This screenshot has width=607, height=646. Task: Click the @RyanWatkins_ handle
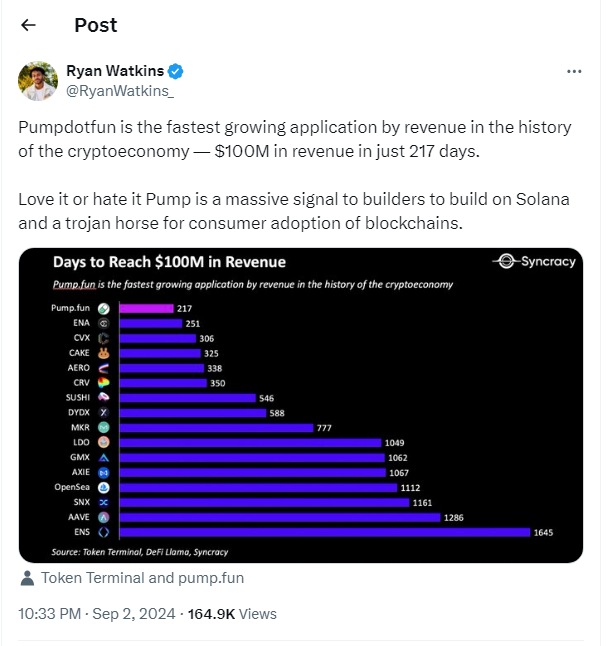click(119, 91)
